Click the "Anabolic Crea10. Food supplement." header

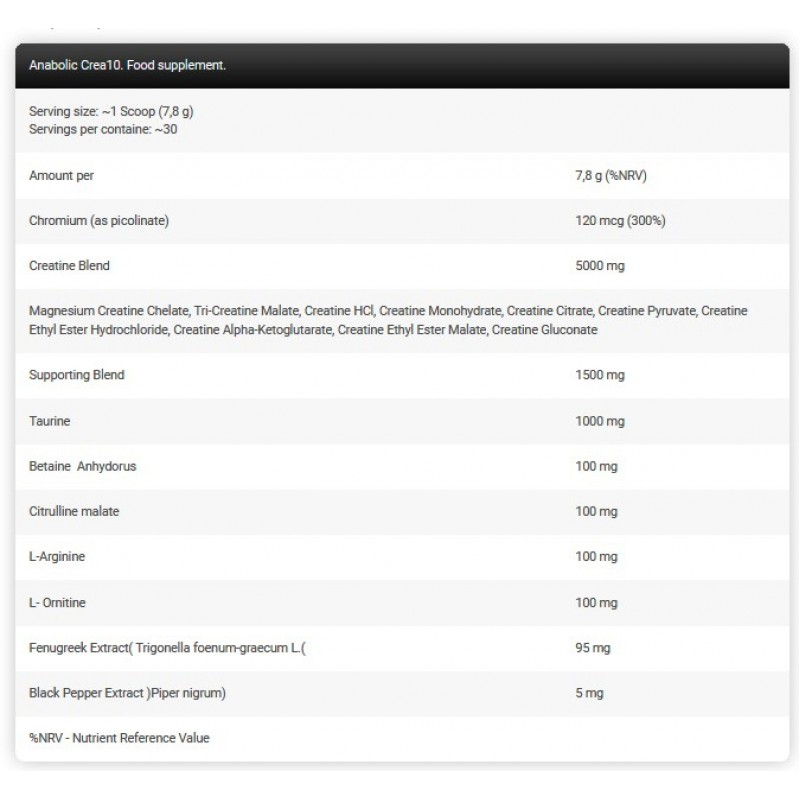pos(128,66)
